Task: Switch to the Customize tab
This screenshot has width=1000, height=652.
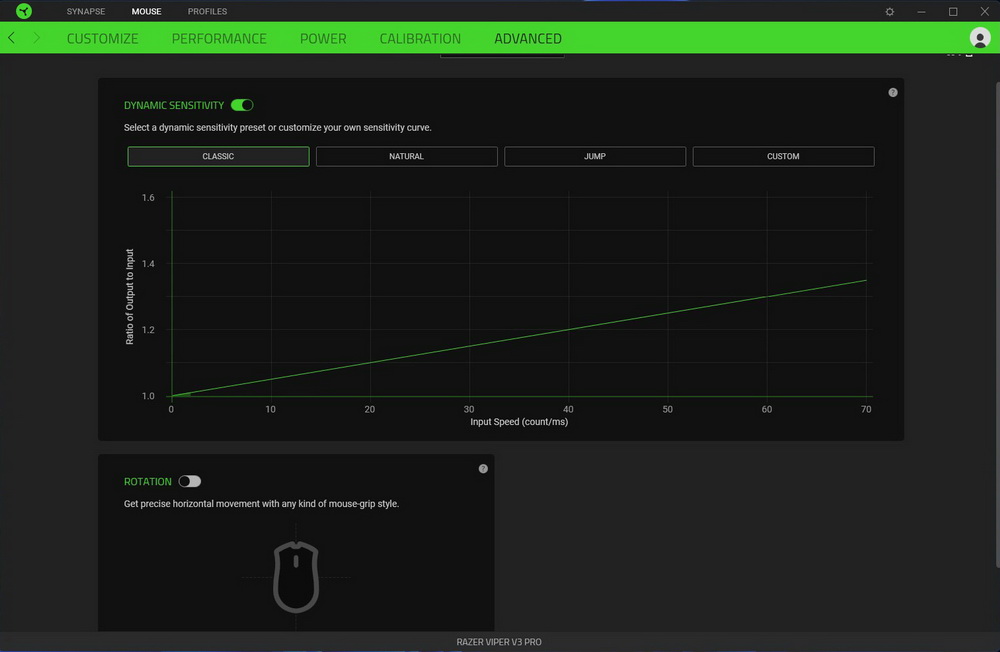Action: 102,38
